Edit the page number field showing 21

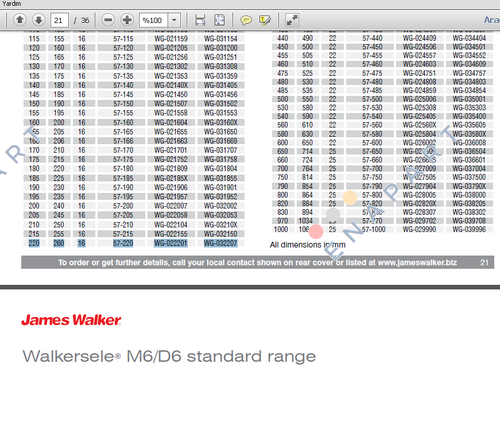pos(59,20)
